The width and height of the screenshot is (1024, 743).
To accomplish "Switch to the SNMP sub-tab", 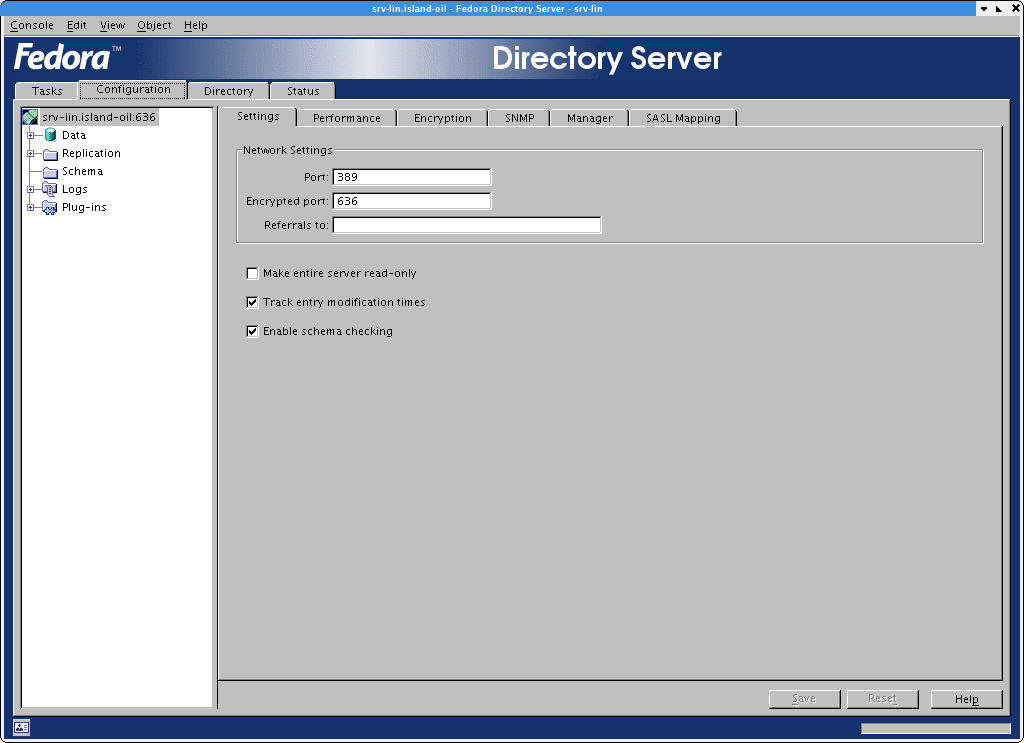I will point(520,118).
